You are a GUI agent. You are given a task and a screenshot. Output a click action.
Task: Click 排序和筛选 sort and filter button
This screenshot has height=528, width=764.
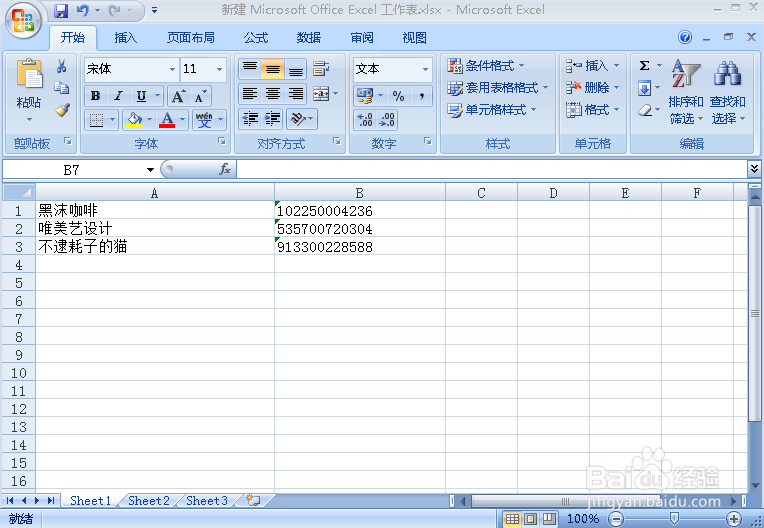click(686, 92)
